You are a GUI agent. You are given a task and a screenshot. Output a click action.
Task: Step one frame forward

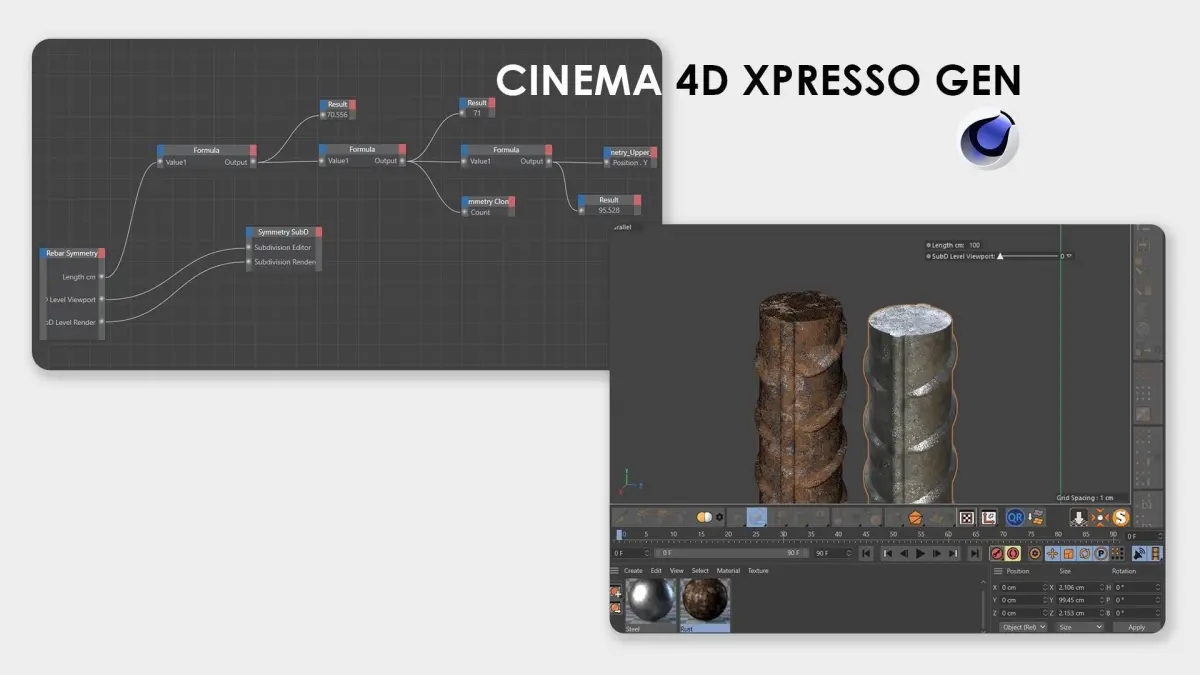pyautogui.click(x=937, y=553)
